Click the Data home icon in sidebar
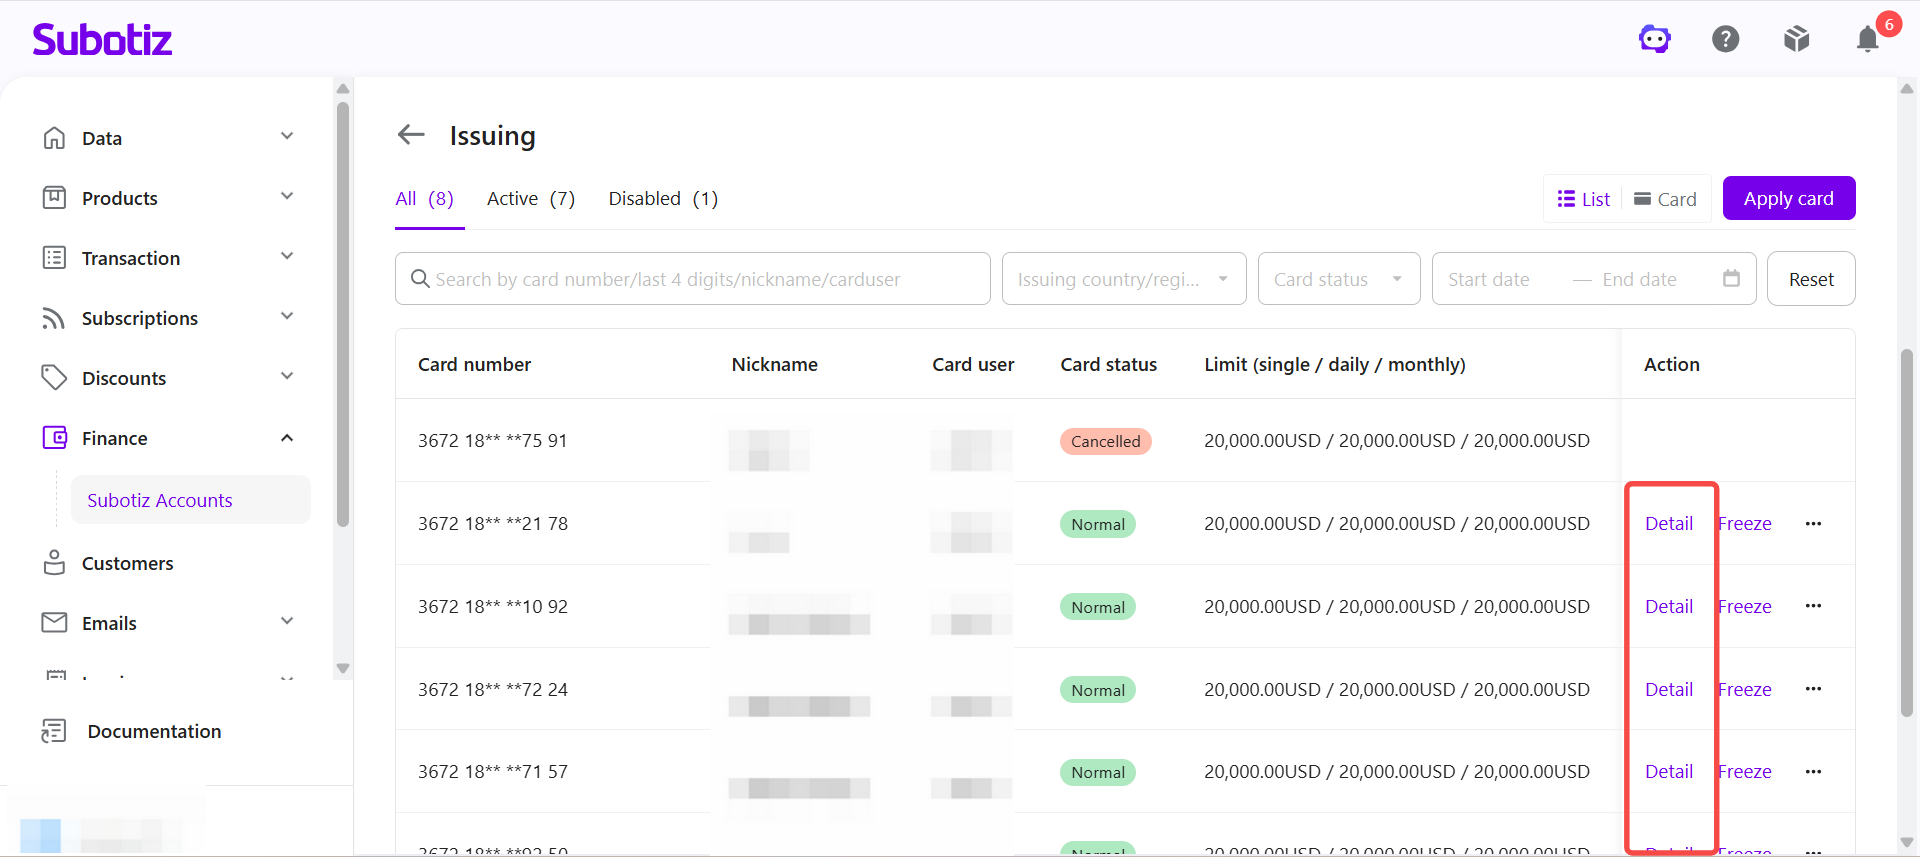The height and width of the screenshot is (857, 1920). coord(54,138)
